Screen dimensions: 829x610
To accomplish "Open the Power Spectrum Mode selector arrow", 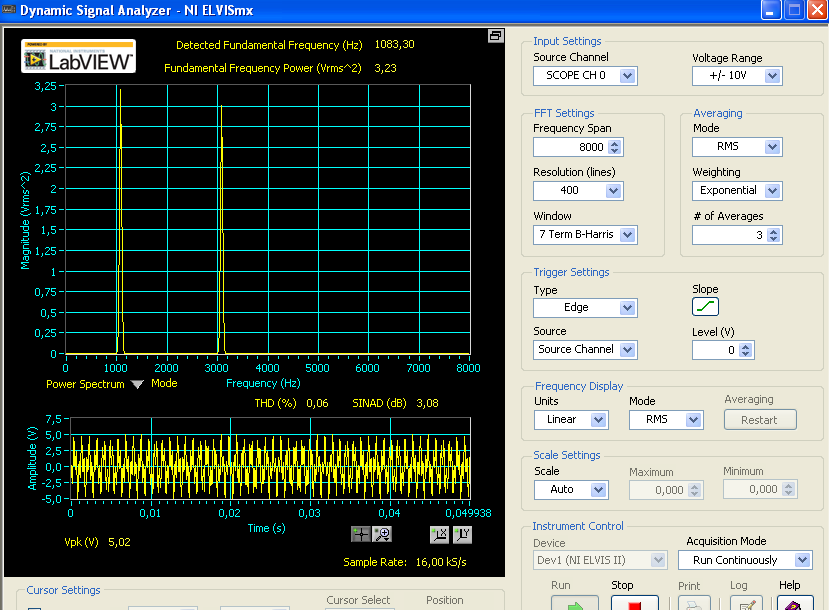I will [x=137, y=384].
